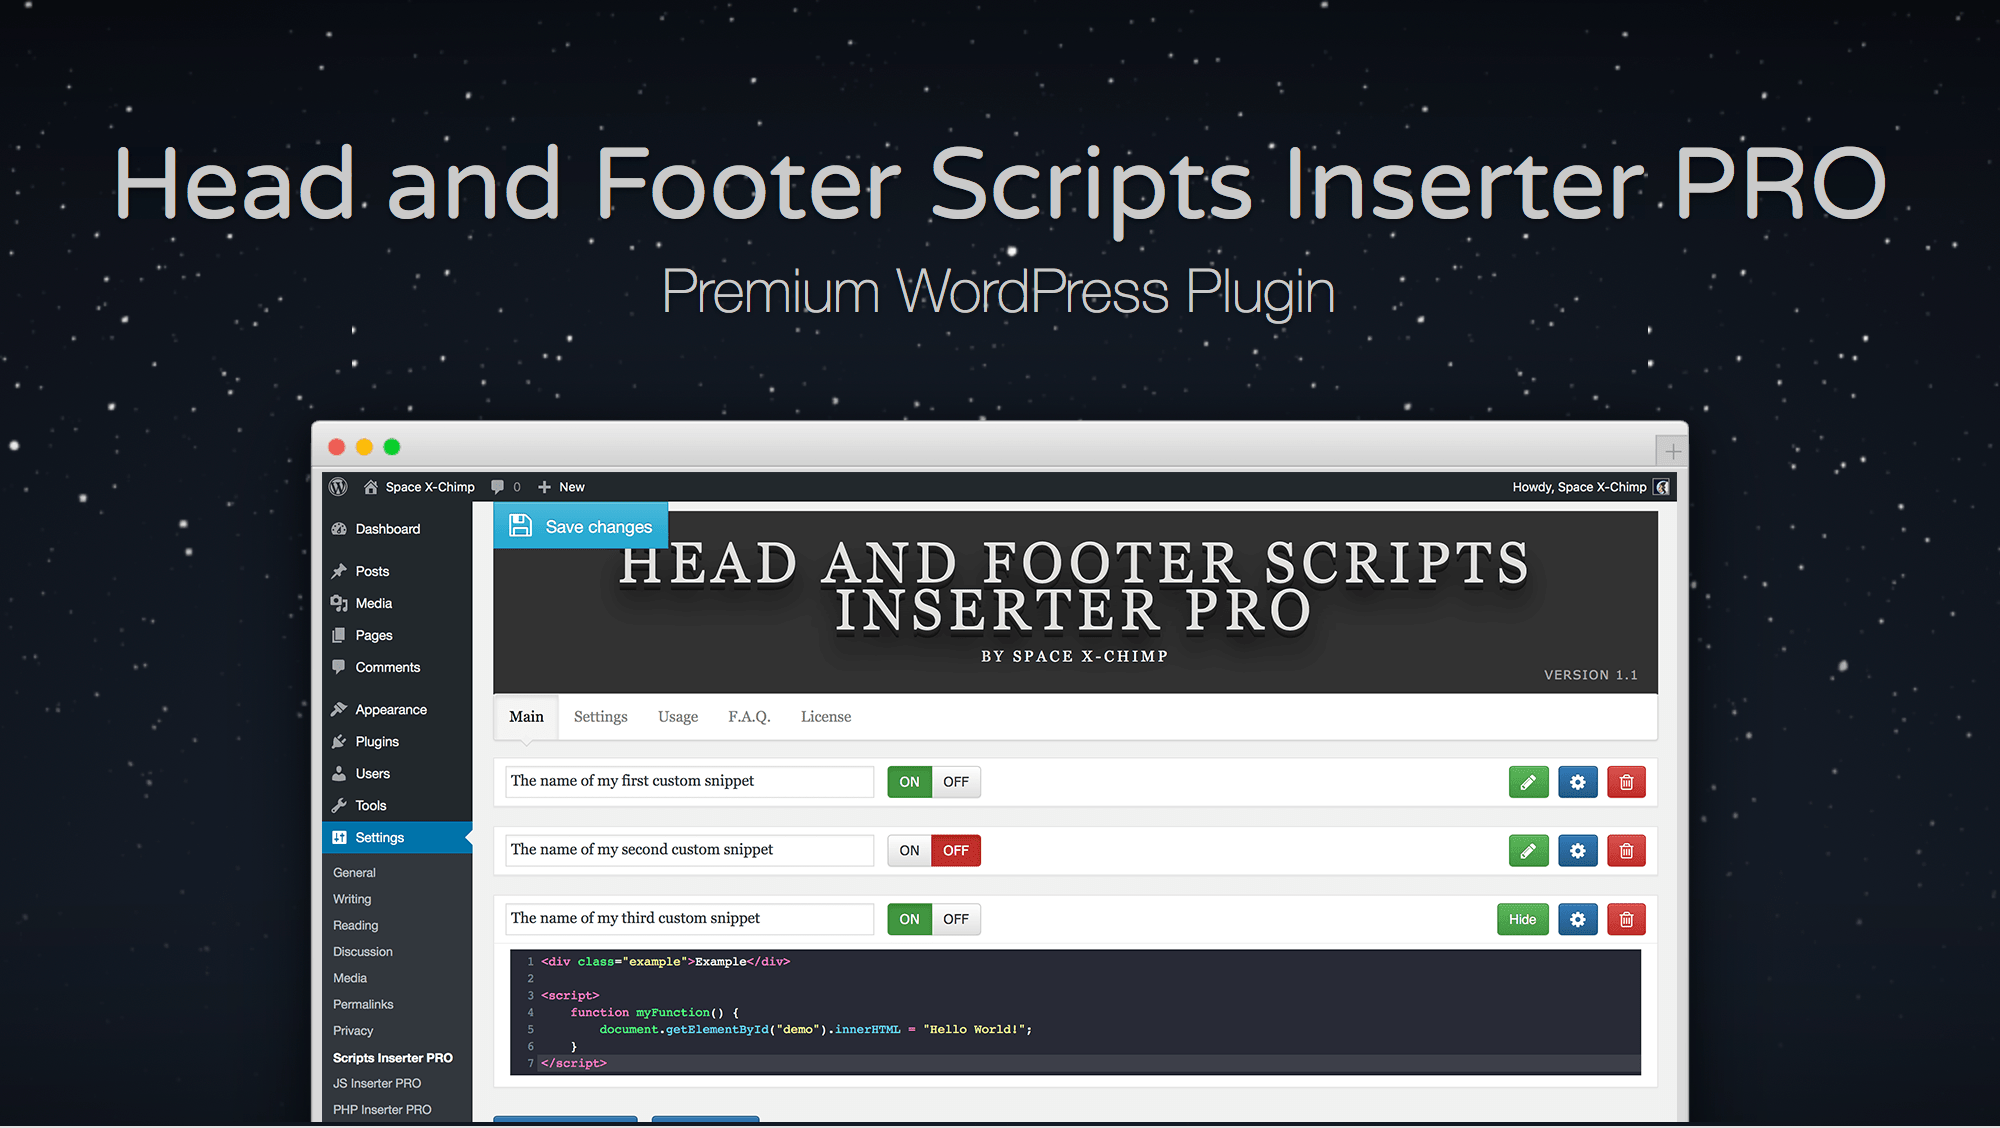The image size is (2000, 1128).
Task: Click inside the third snippet code editor
Action: 1075,1012
